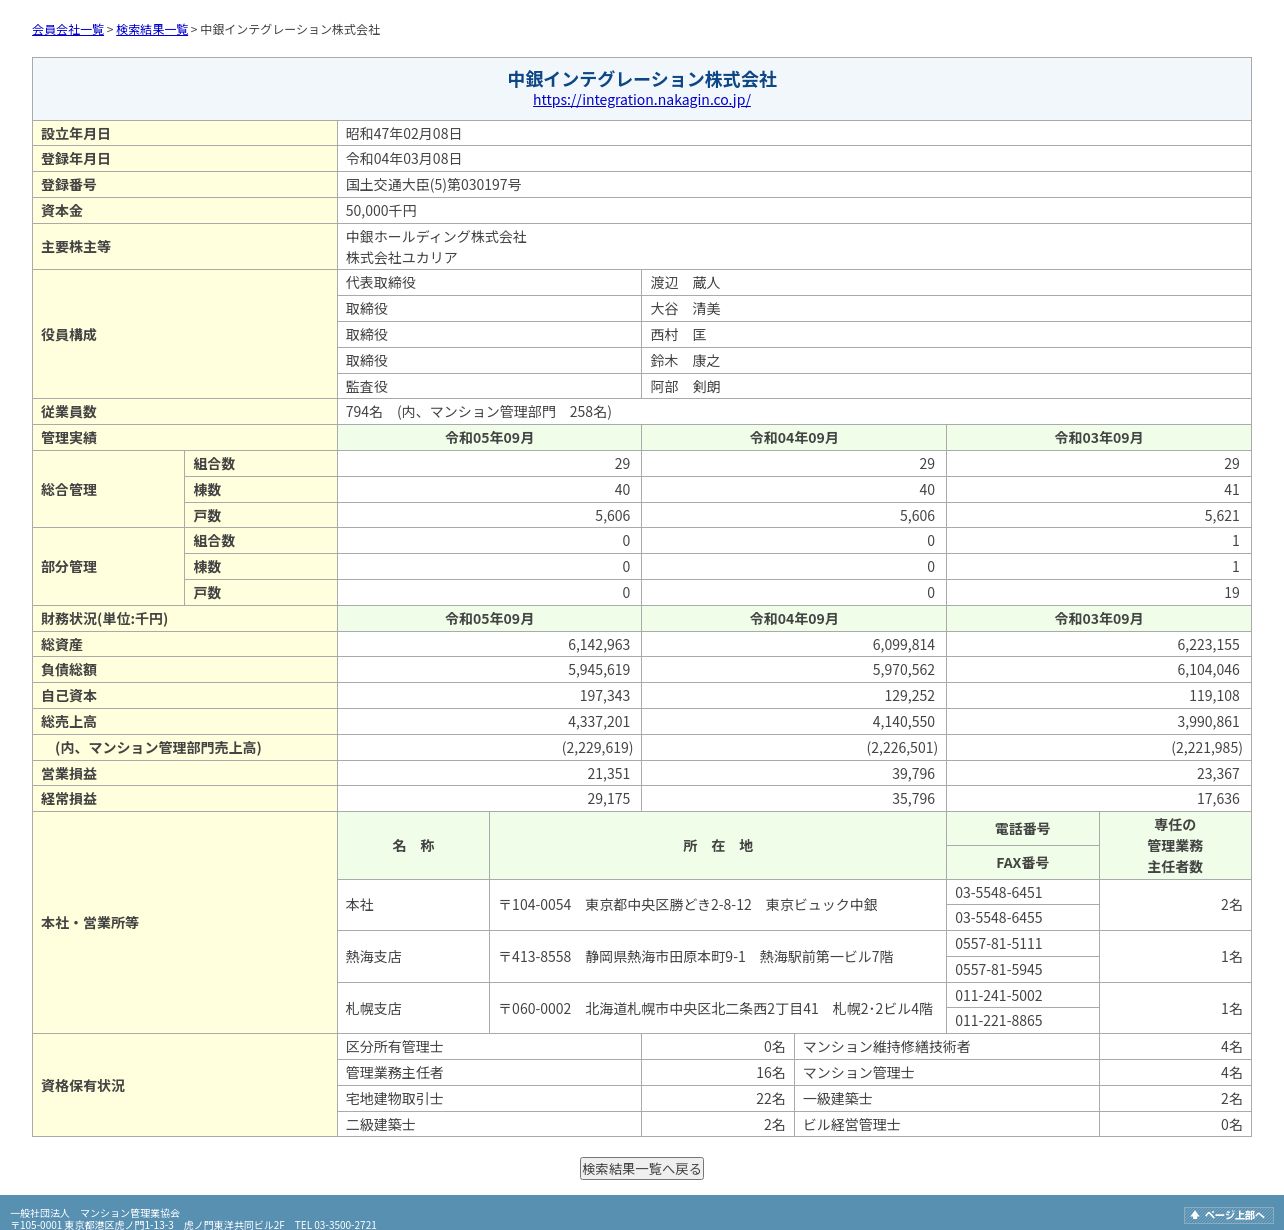This screenshot has height=1230, width=1284.
Task: Select shareholder 株式会社ユカリア
Action: tap(402, 258)
